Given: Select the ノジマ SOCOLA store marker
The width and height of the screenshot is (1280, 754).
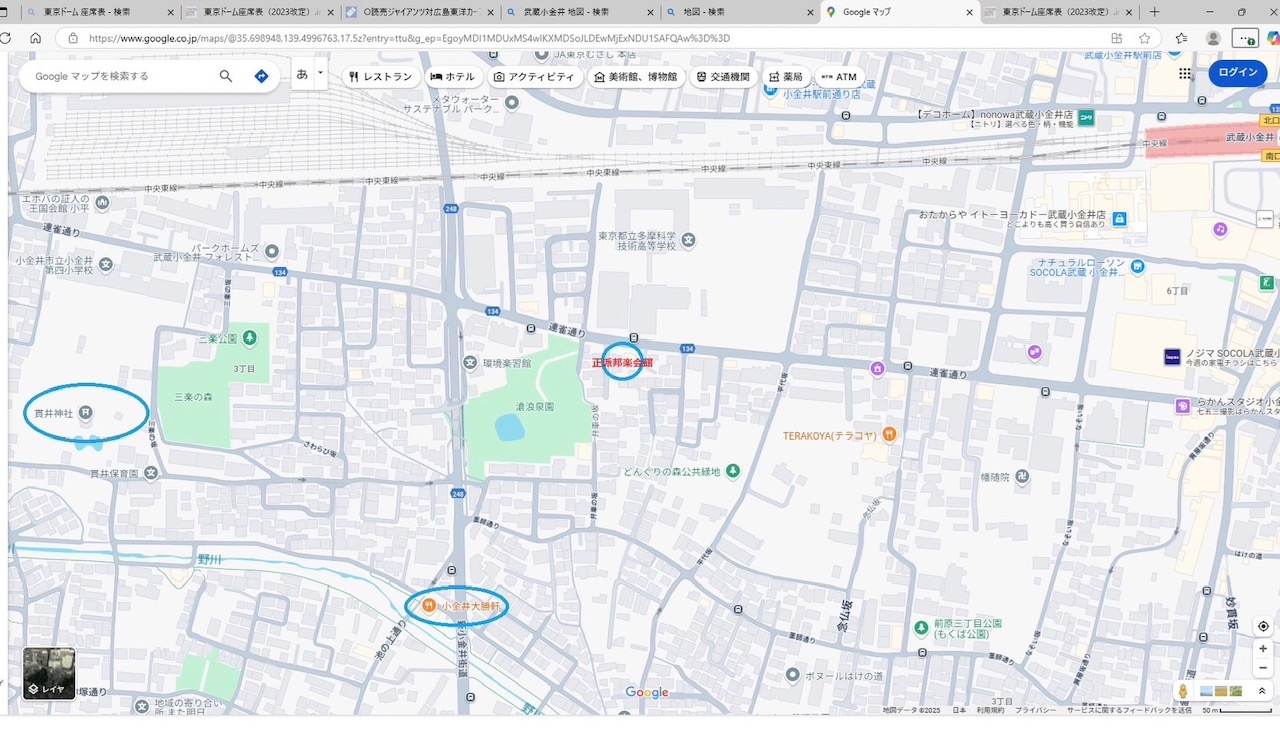Looking at the screenshot, I should coord(1172,356).
